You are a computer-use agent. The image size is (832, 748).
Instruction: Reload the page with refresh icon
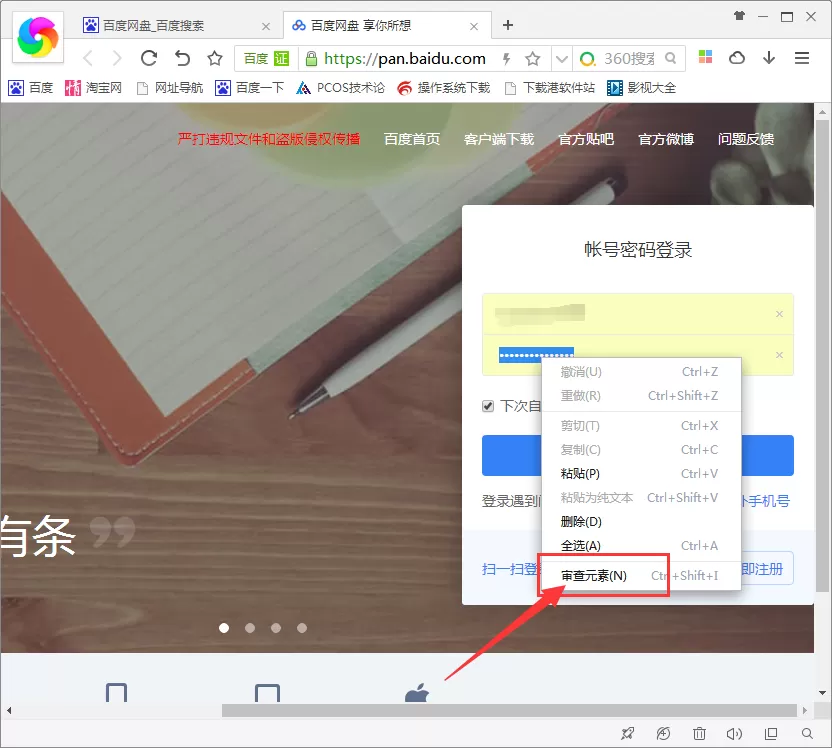pos(149,58)
